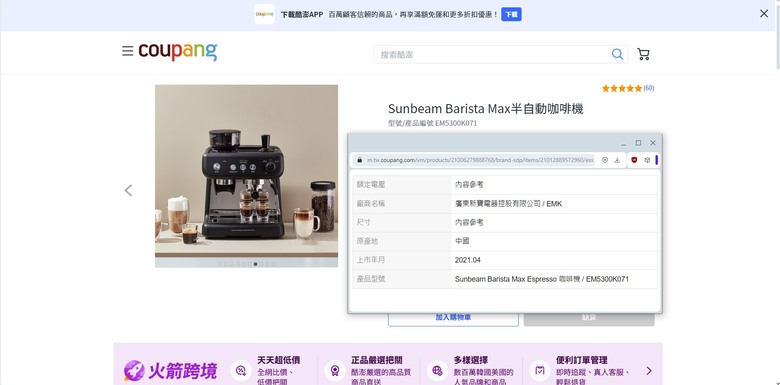Click the Coupang app icon in banner
Viewport: 780px width, 385px height.
(x=264, y=14)
